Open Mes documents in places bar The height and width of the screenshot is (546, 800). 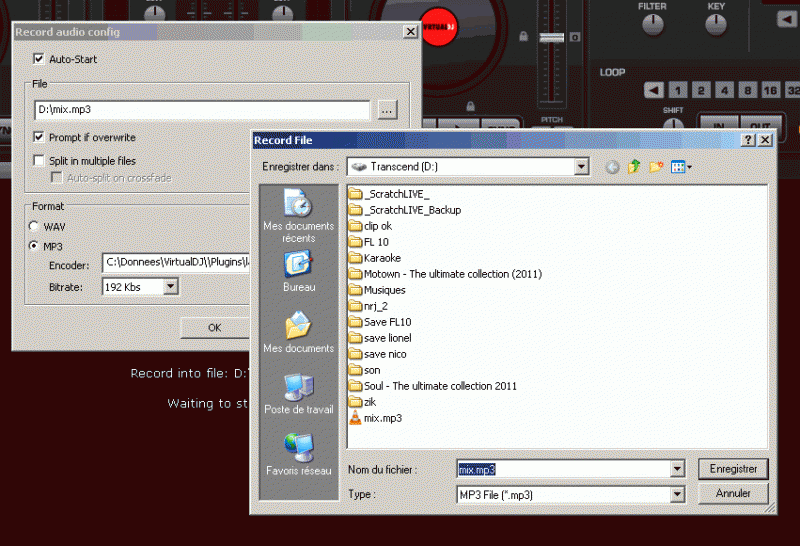click(298, 332)
